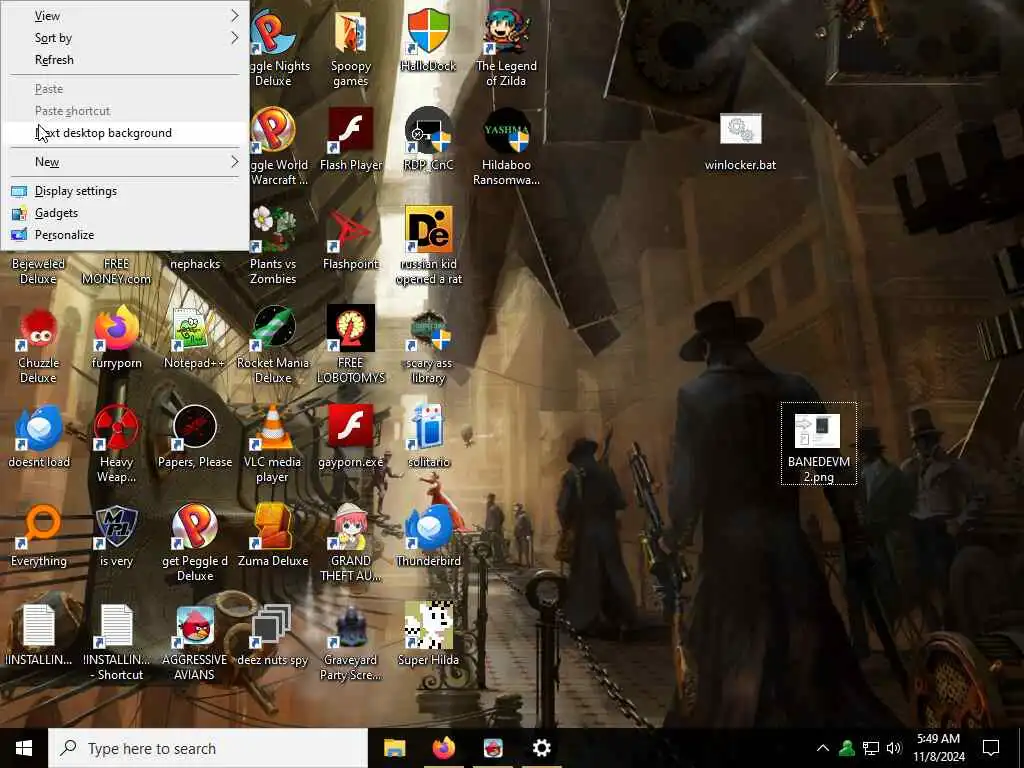Select the Everything search shortcut

pos(39,526)
